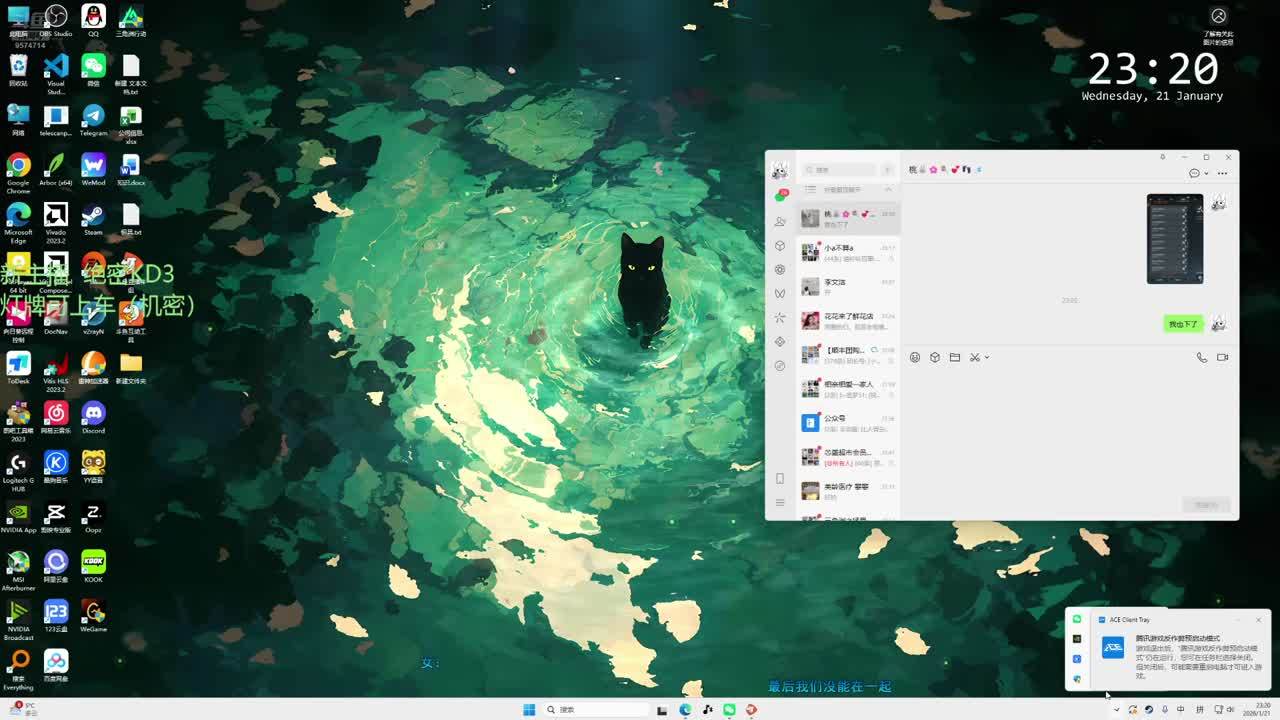
Task: Start a voice call from the chat toolbar
Action: point(1202,357)
